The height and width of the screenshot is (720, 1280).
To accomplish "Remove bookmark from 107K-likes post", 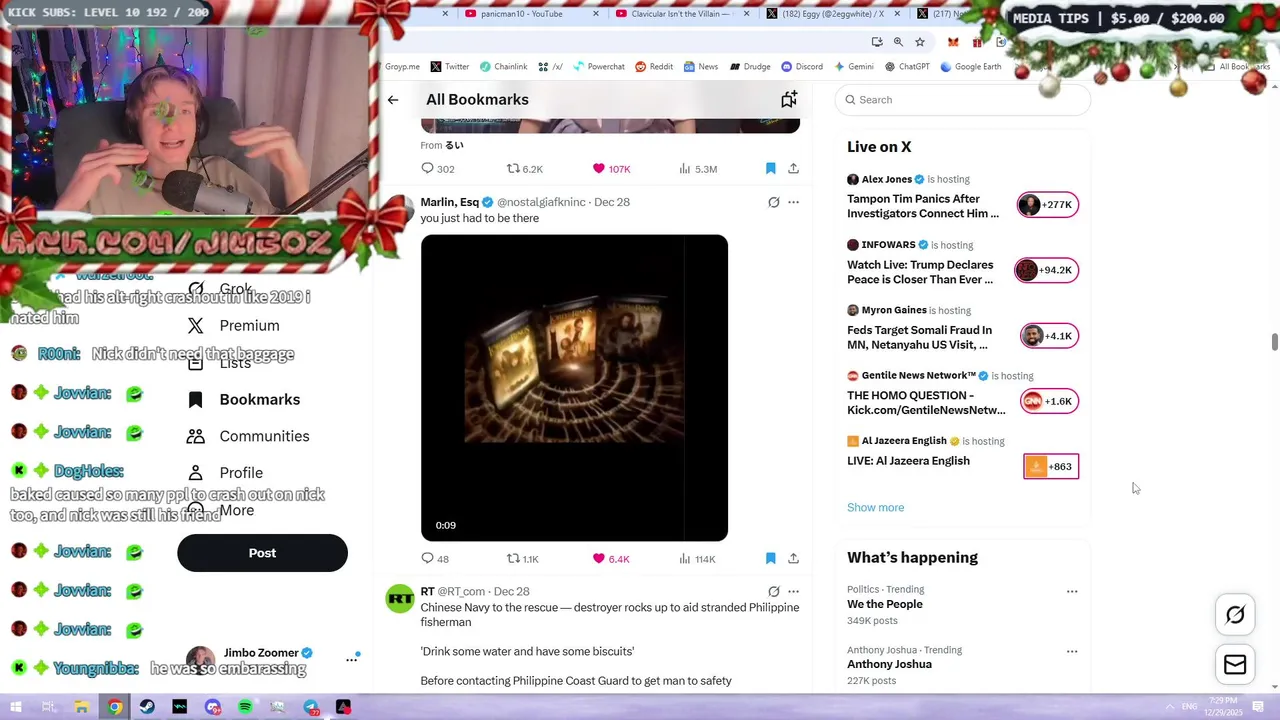I will point(770,169).
